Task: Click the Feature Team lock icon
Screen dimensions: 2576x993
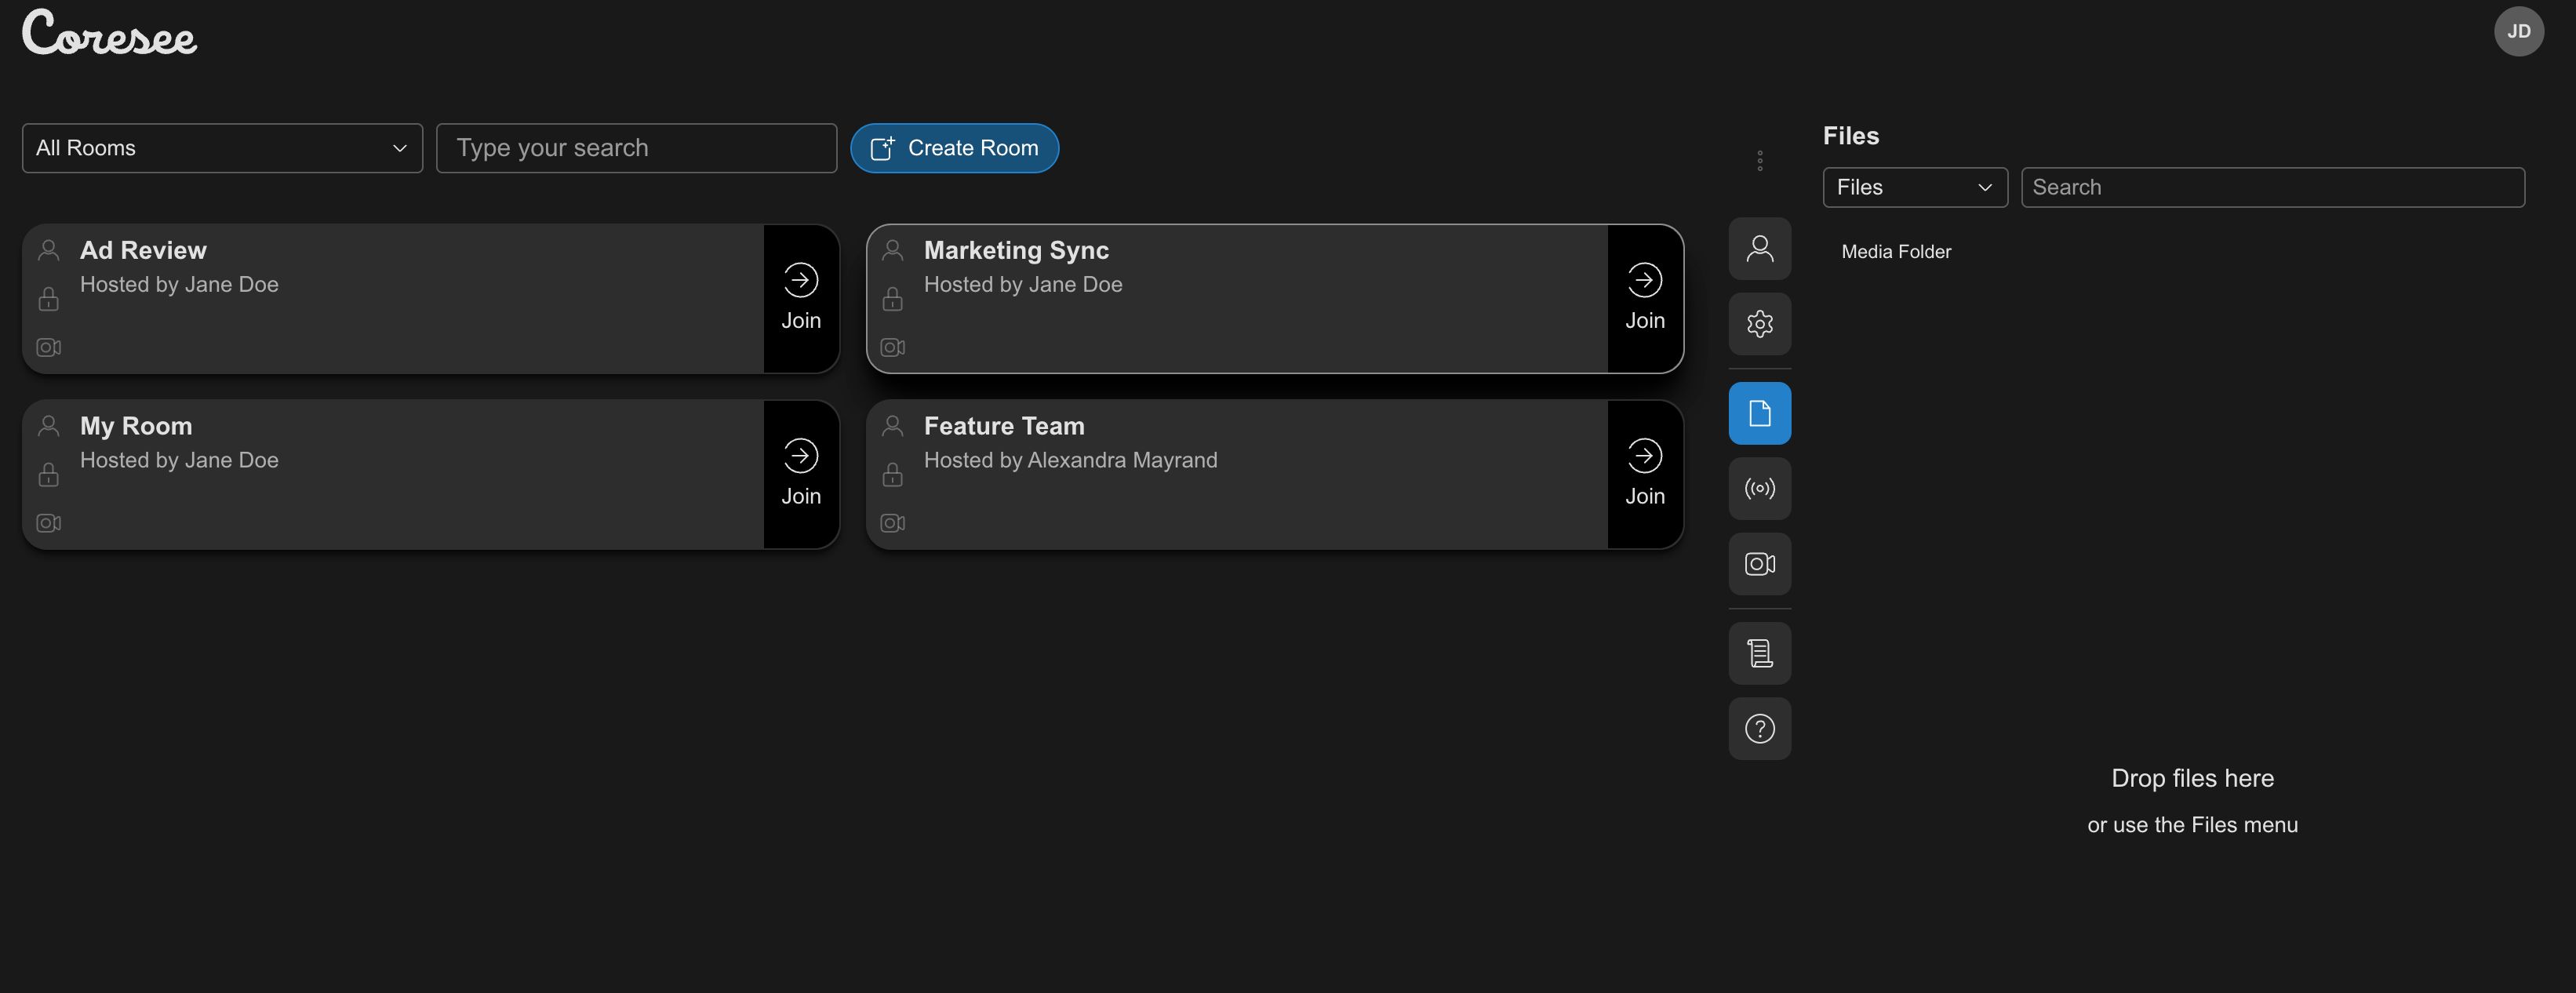Action: click(893, 474)
